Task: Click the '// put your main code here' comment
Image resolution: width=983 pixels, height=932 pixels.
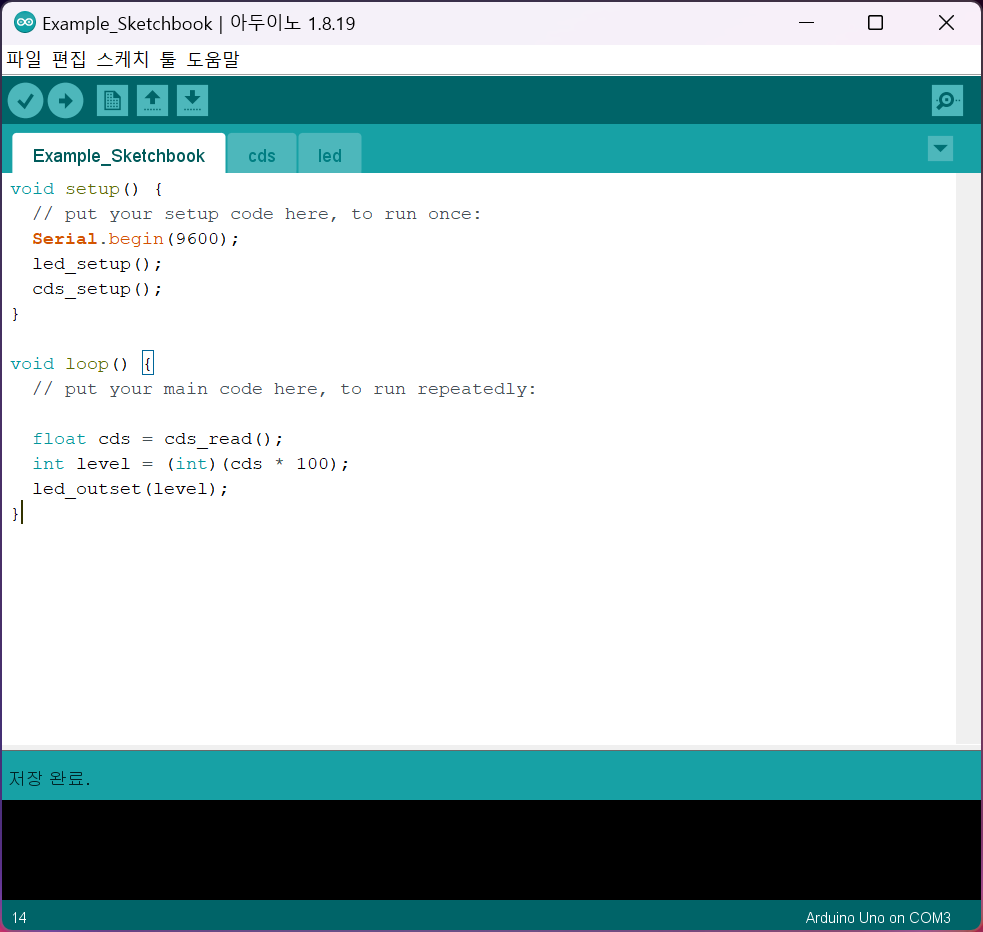Action: coord(285,389)
